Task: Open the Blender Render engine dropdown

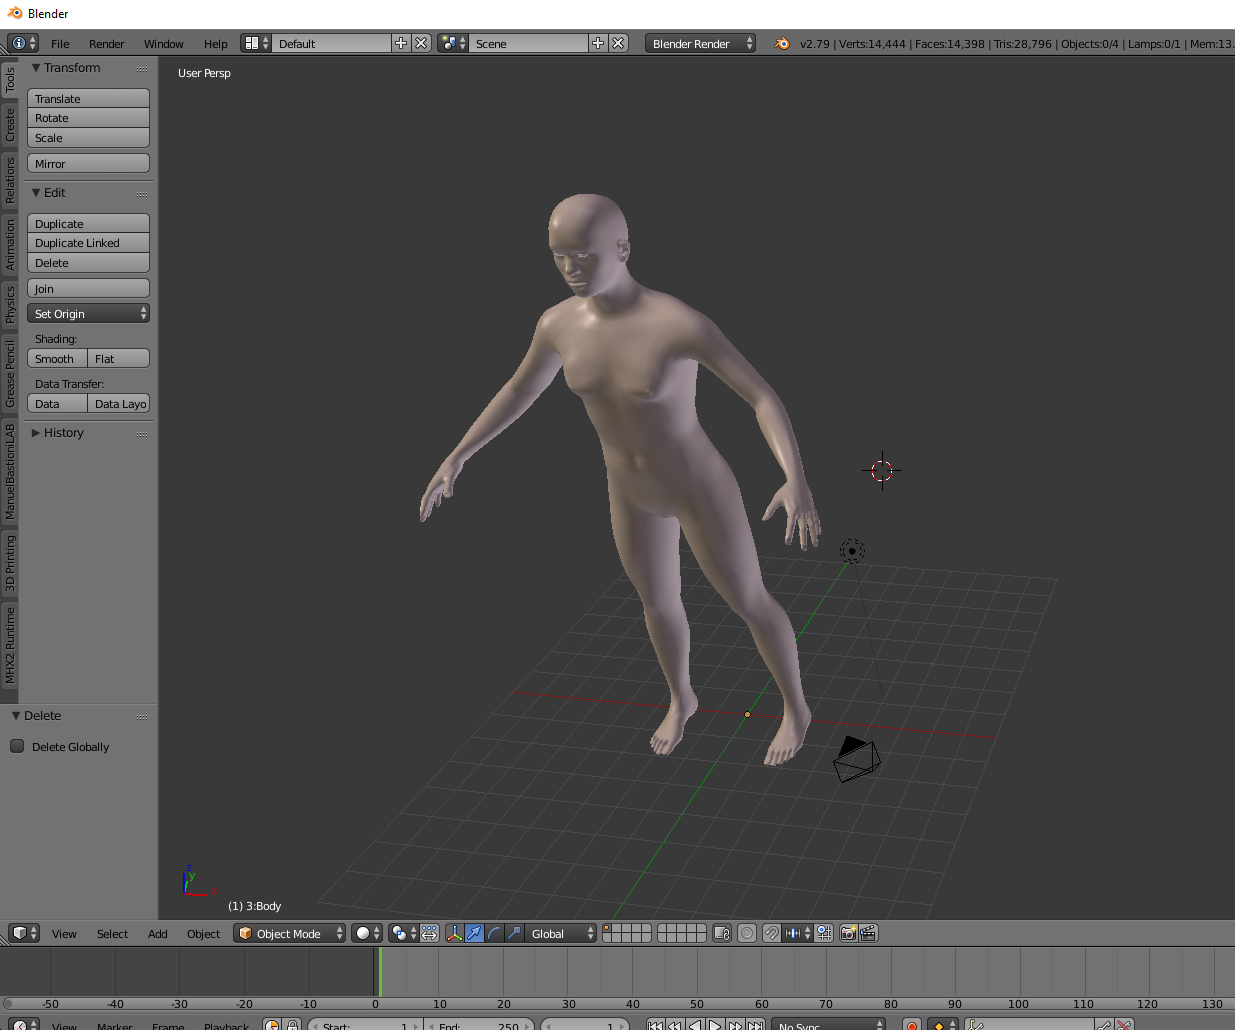Action: [x=700, y=43]
